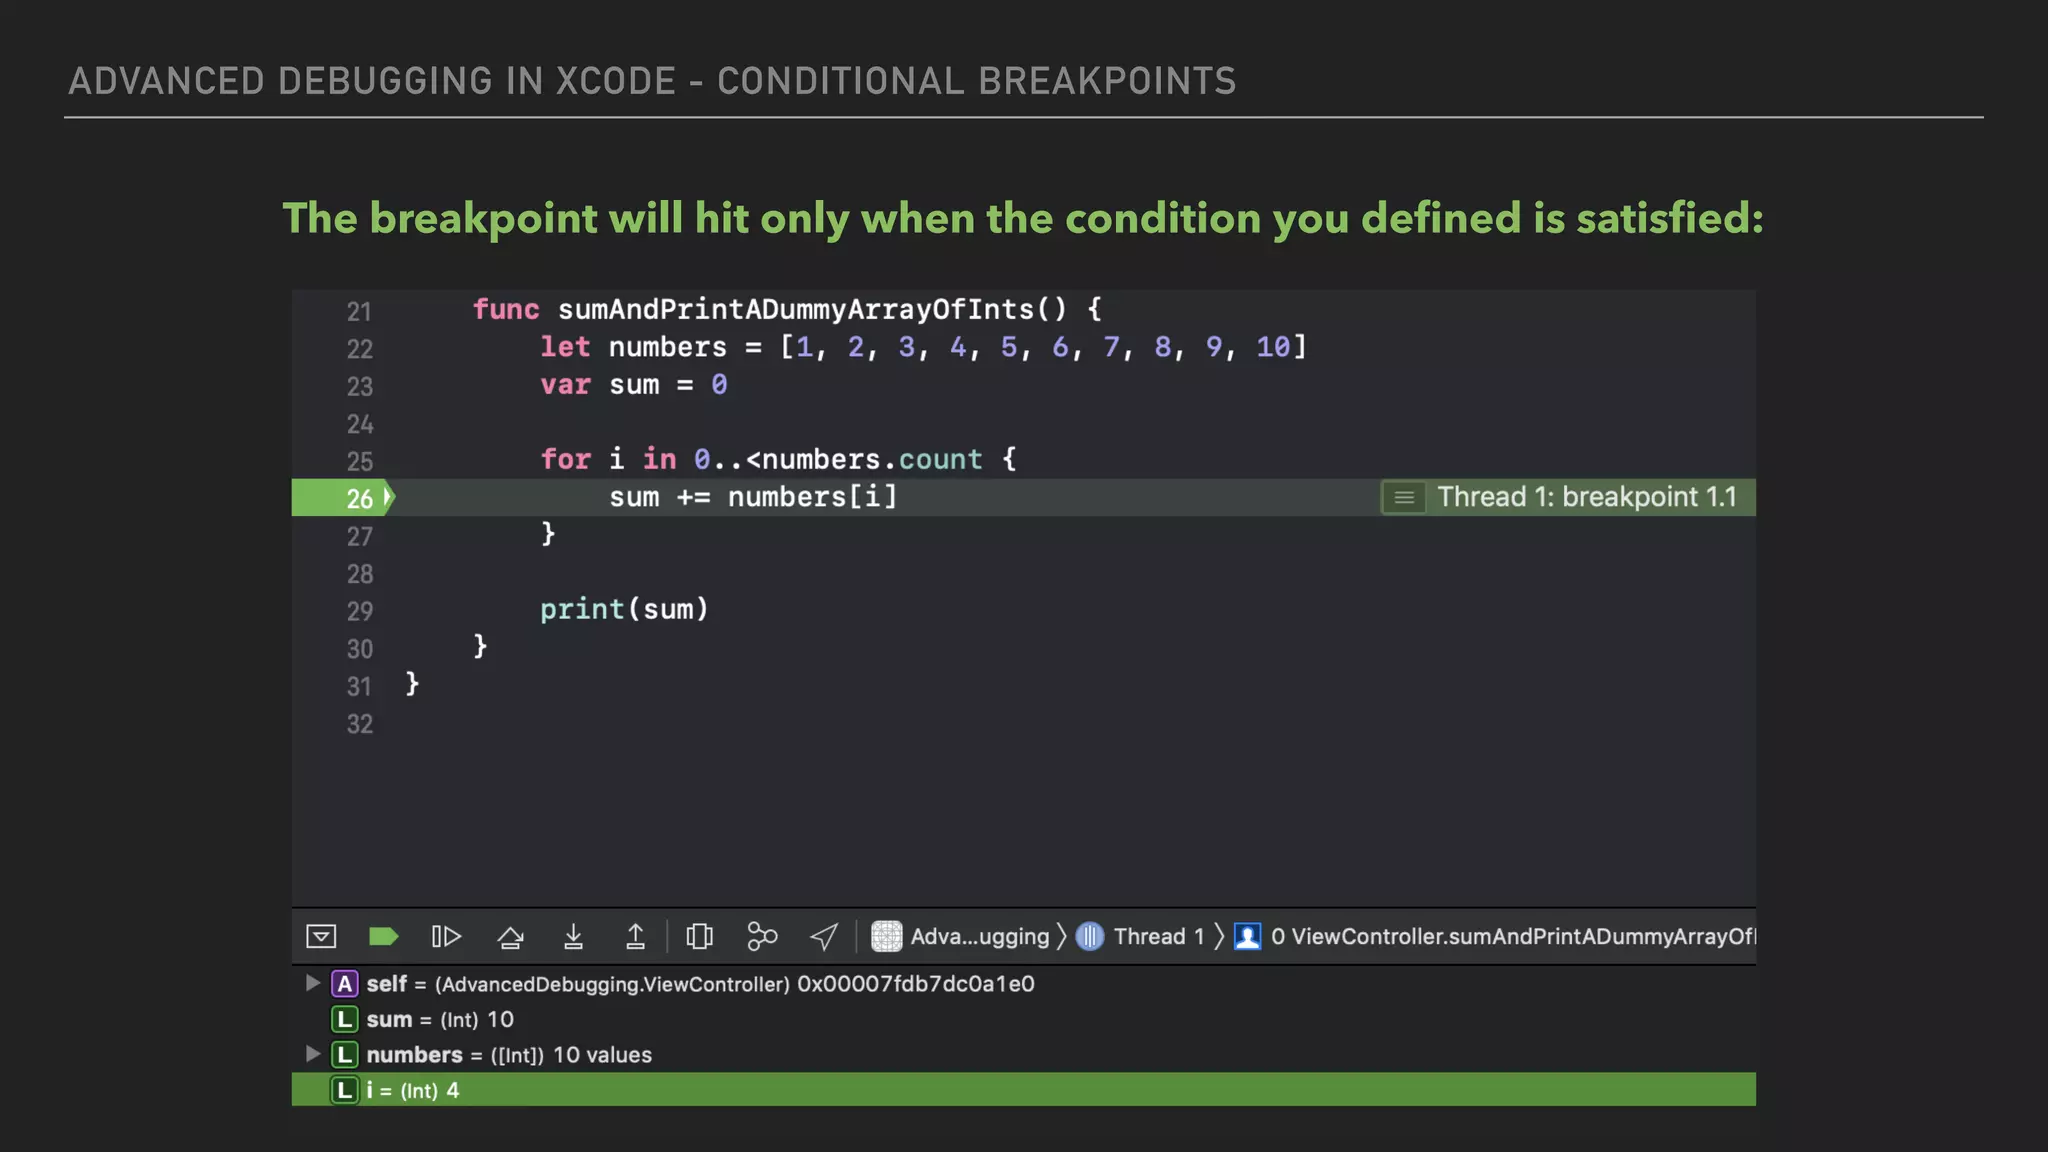2048x1152 pixels.
Task: Deactivate breakpoints with green breakpoint icon
Action: tap(383, 936)
